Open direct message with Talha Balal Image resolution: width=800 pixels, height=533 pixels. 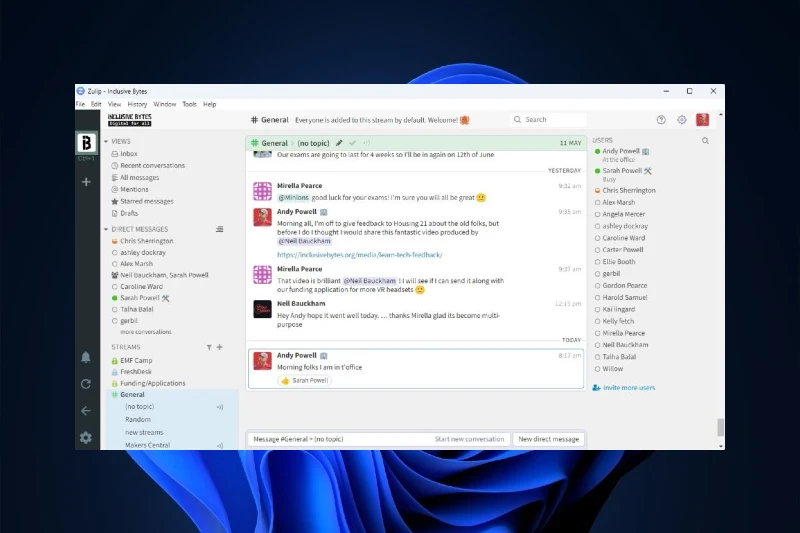tap(137, 309)
